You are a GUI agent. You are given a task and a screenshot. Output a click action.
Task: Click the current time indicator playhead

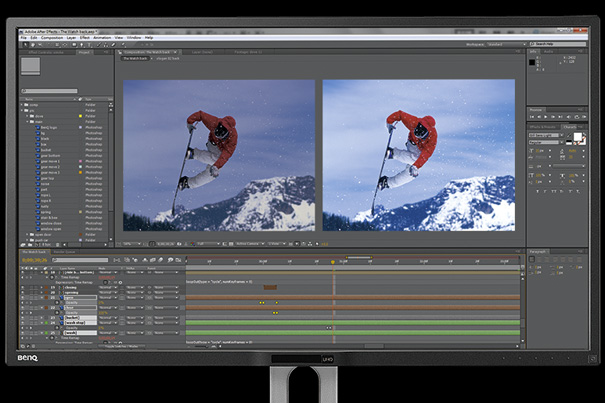coord(333,262)
